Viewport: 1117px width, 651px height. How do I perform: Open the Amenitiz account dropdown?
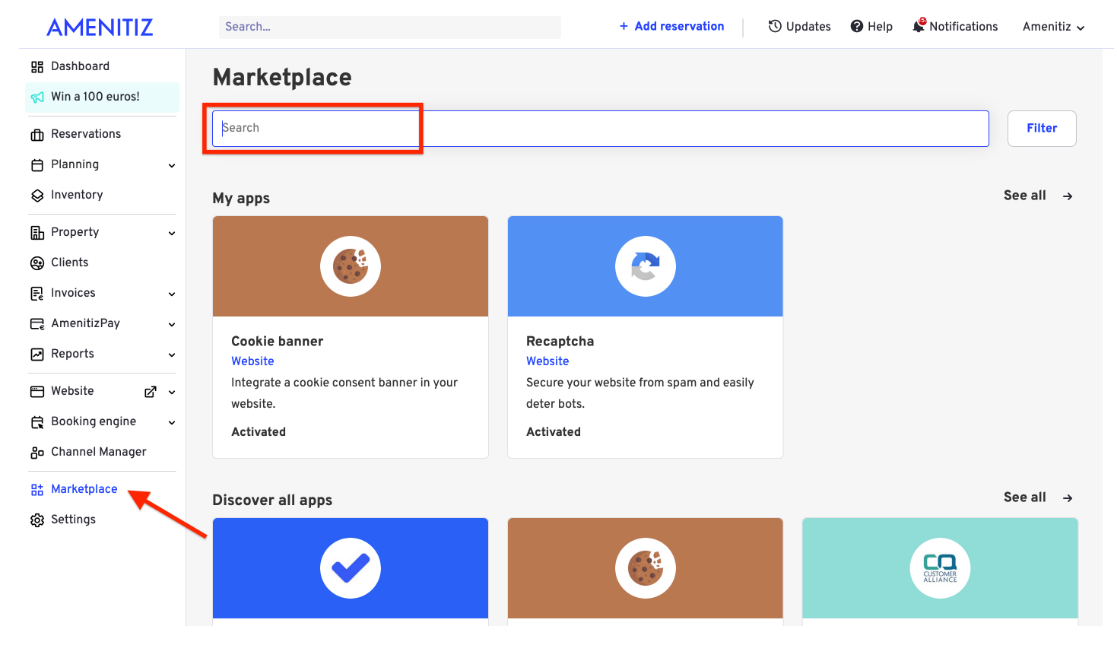click(1053, 27)
